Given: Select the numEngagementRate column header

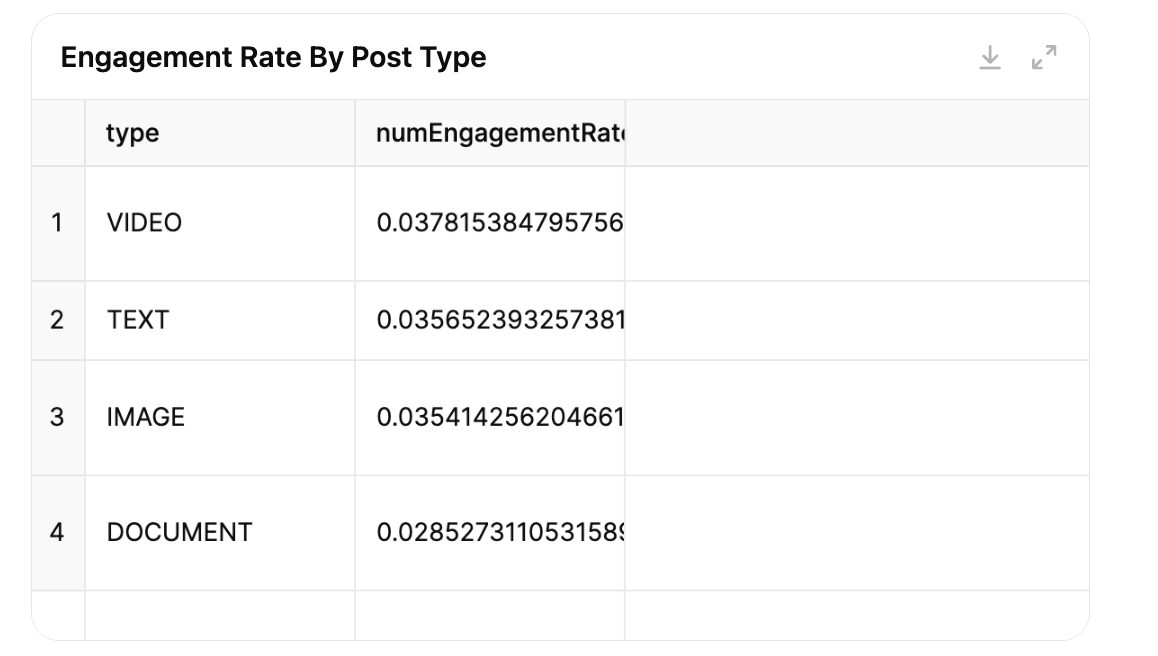Looking at the screenshot, I should [x=490, y=133].
